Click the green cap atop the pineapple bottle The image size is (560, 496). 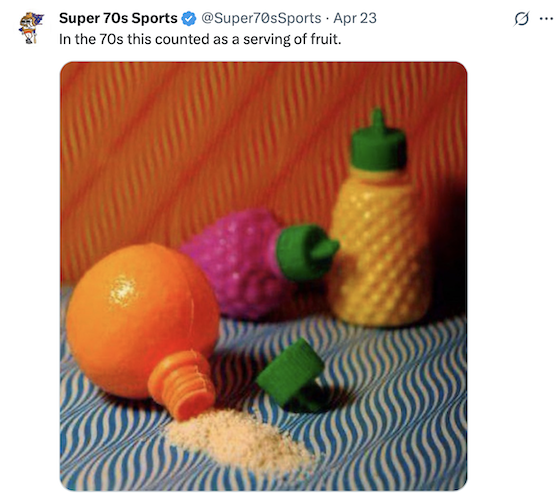(x=378, y=140)
